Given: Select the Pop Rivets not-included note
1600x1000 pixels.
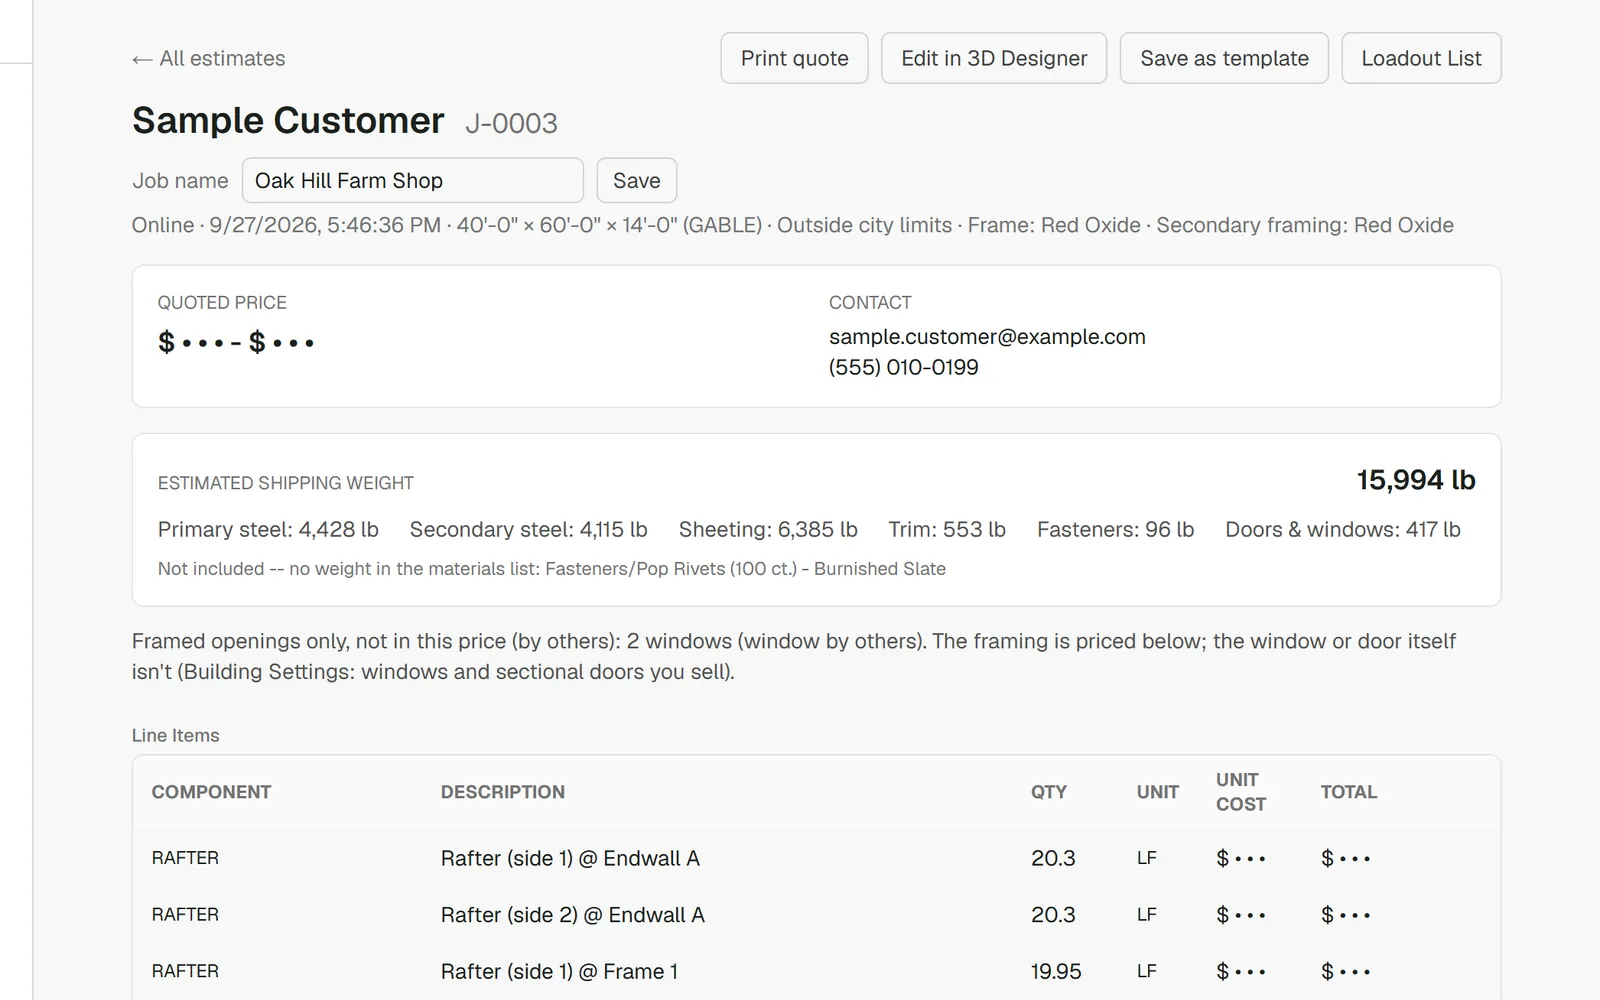Looking at the screenshot, I should tap(552, 569).
